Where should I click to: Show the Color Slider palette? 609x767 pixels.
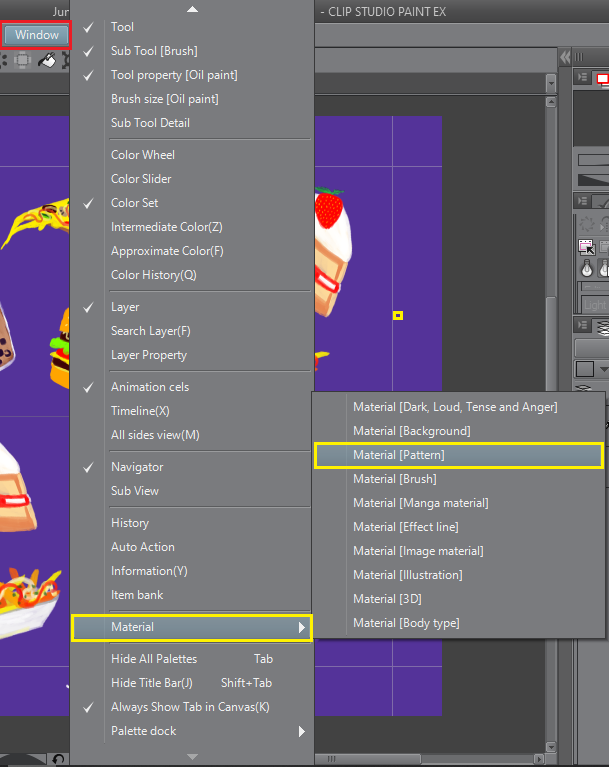(191, 179)
